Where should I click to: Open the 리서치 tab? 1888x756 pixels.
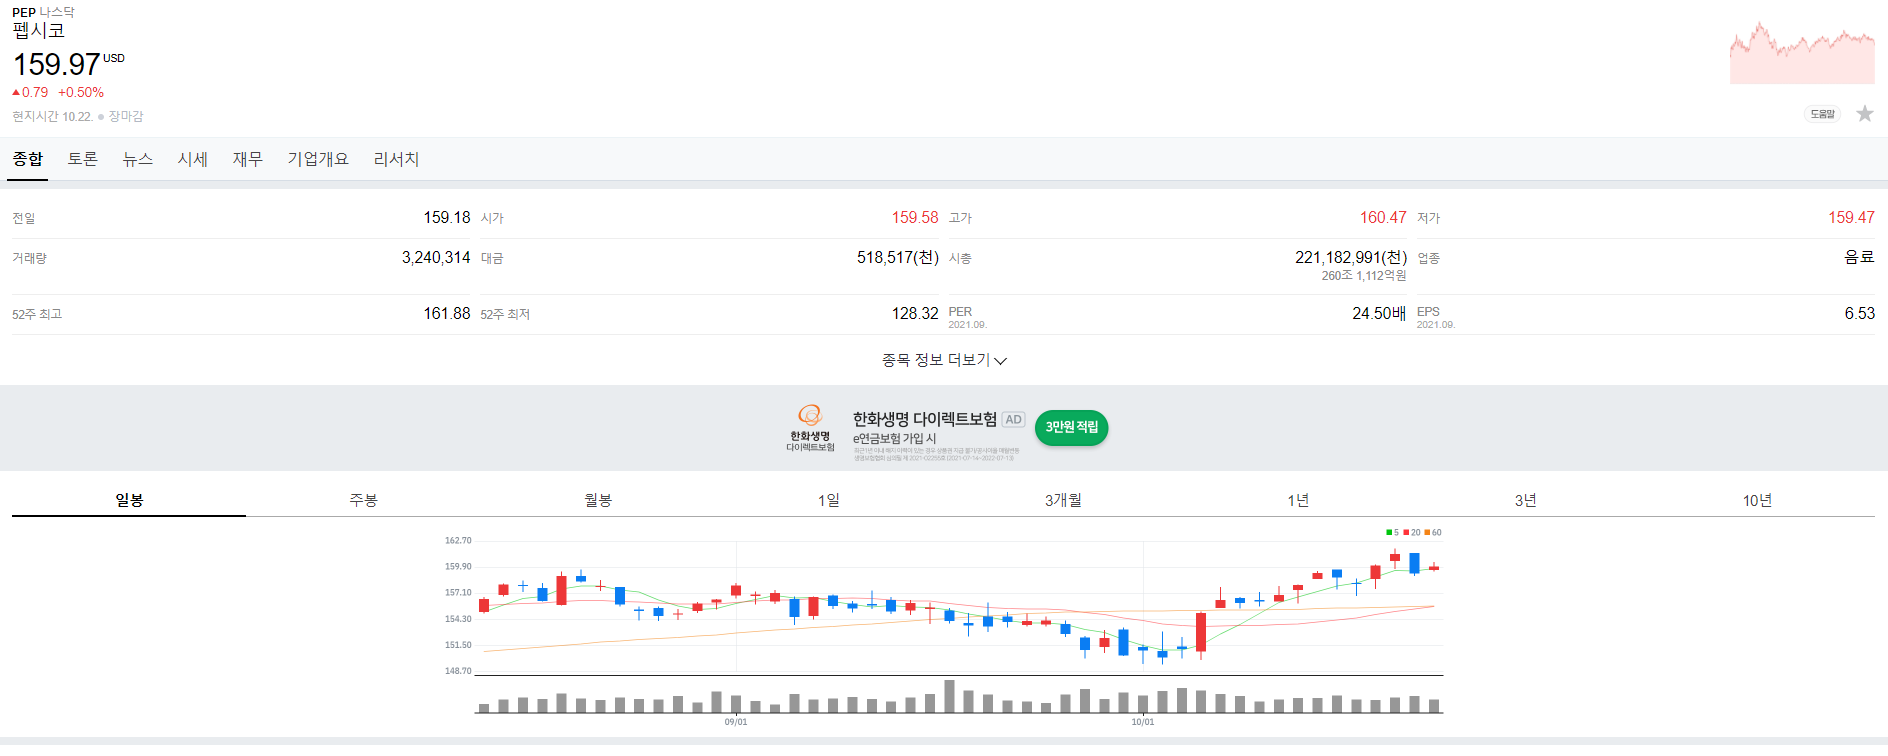coord(397,159)
